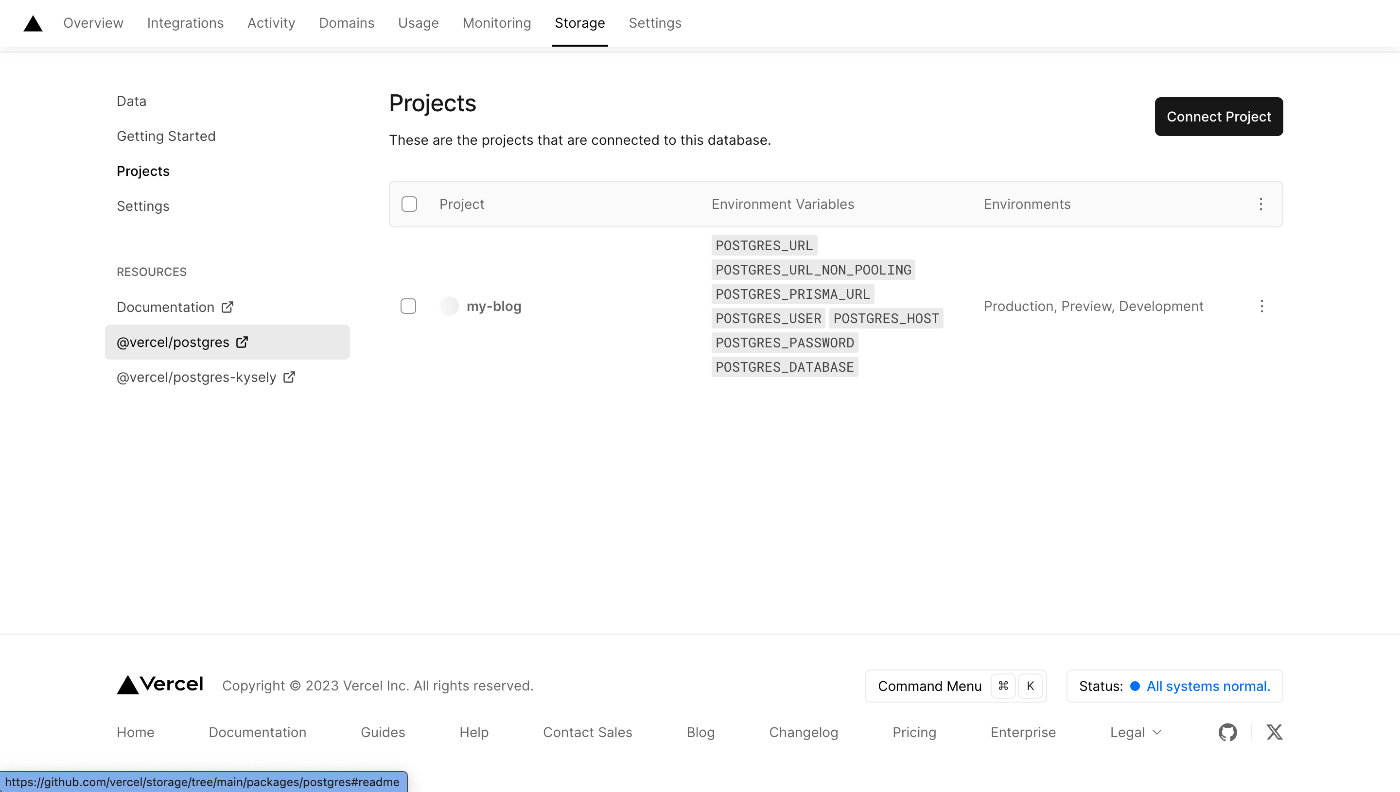Viewport: 1400px width, 792px height.
Task: Open the my-blog row three-dot menu
Action: (x=1261, y=306)
